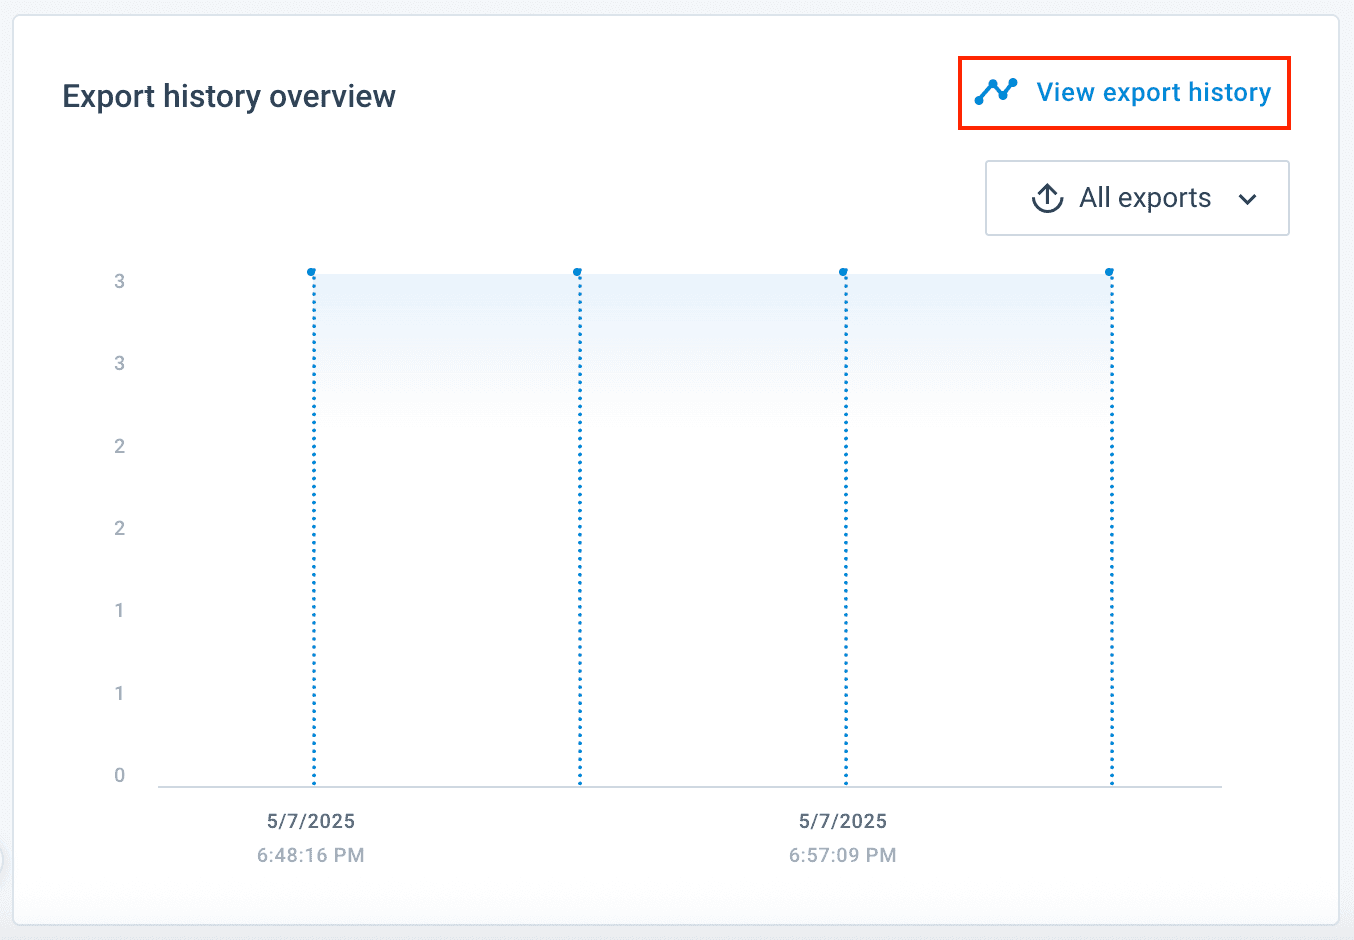The height and width of the screenshot is (940, 1354).
Task: Click the 5/7/2025 6:48:16 PM axis label
Action: pos(311,837)
